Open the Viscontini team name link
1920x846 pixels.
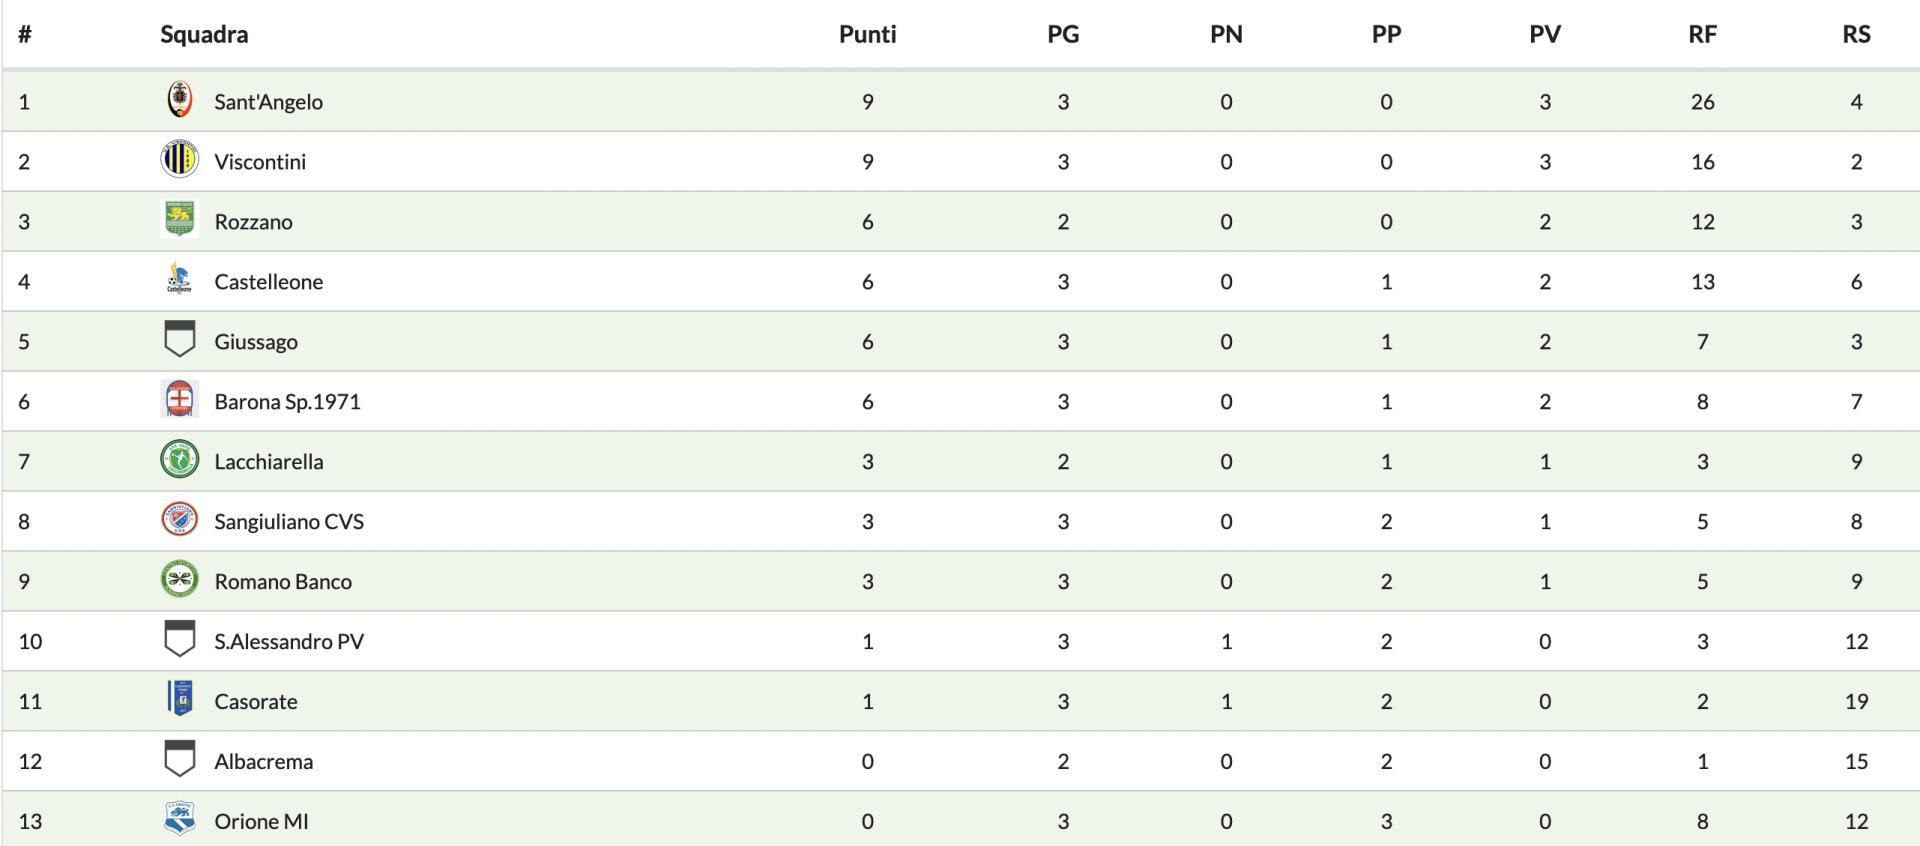pyautogui.click(x=260, y=162)
